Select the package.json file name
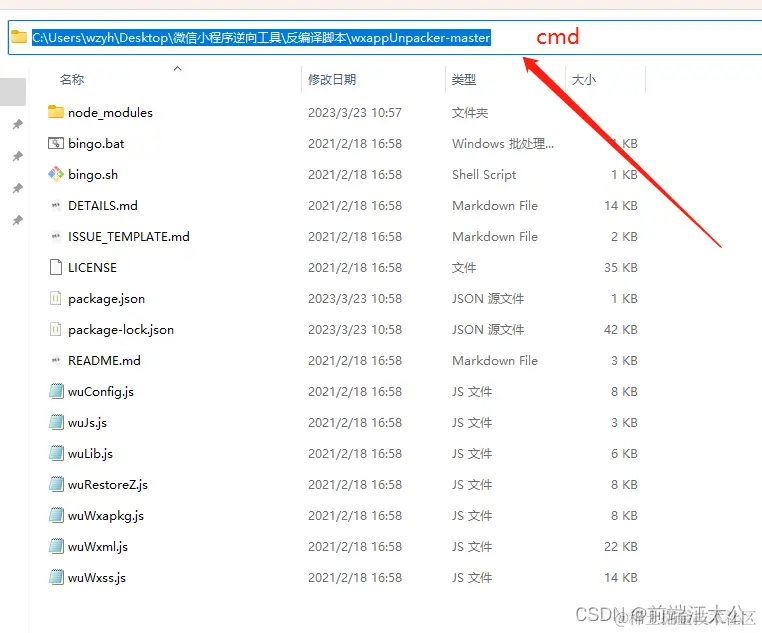This screenshot has width=762, height=633. tap(106, 299)
